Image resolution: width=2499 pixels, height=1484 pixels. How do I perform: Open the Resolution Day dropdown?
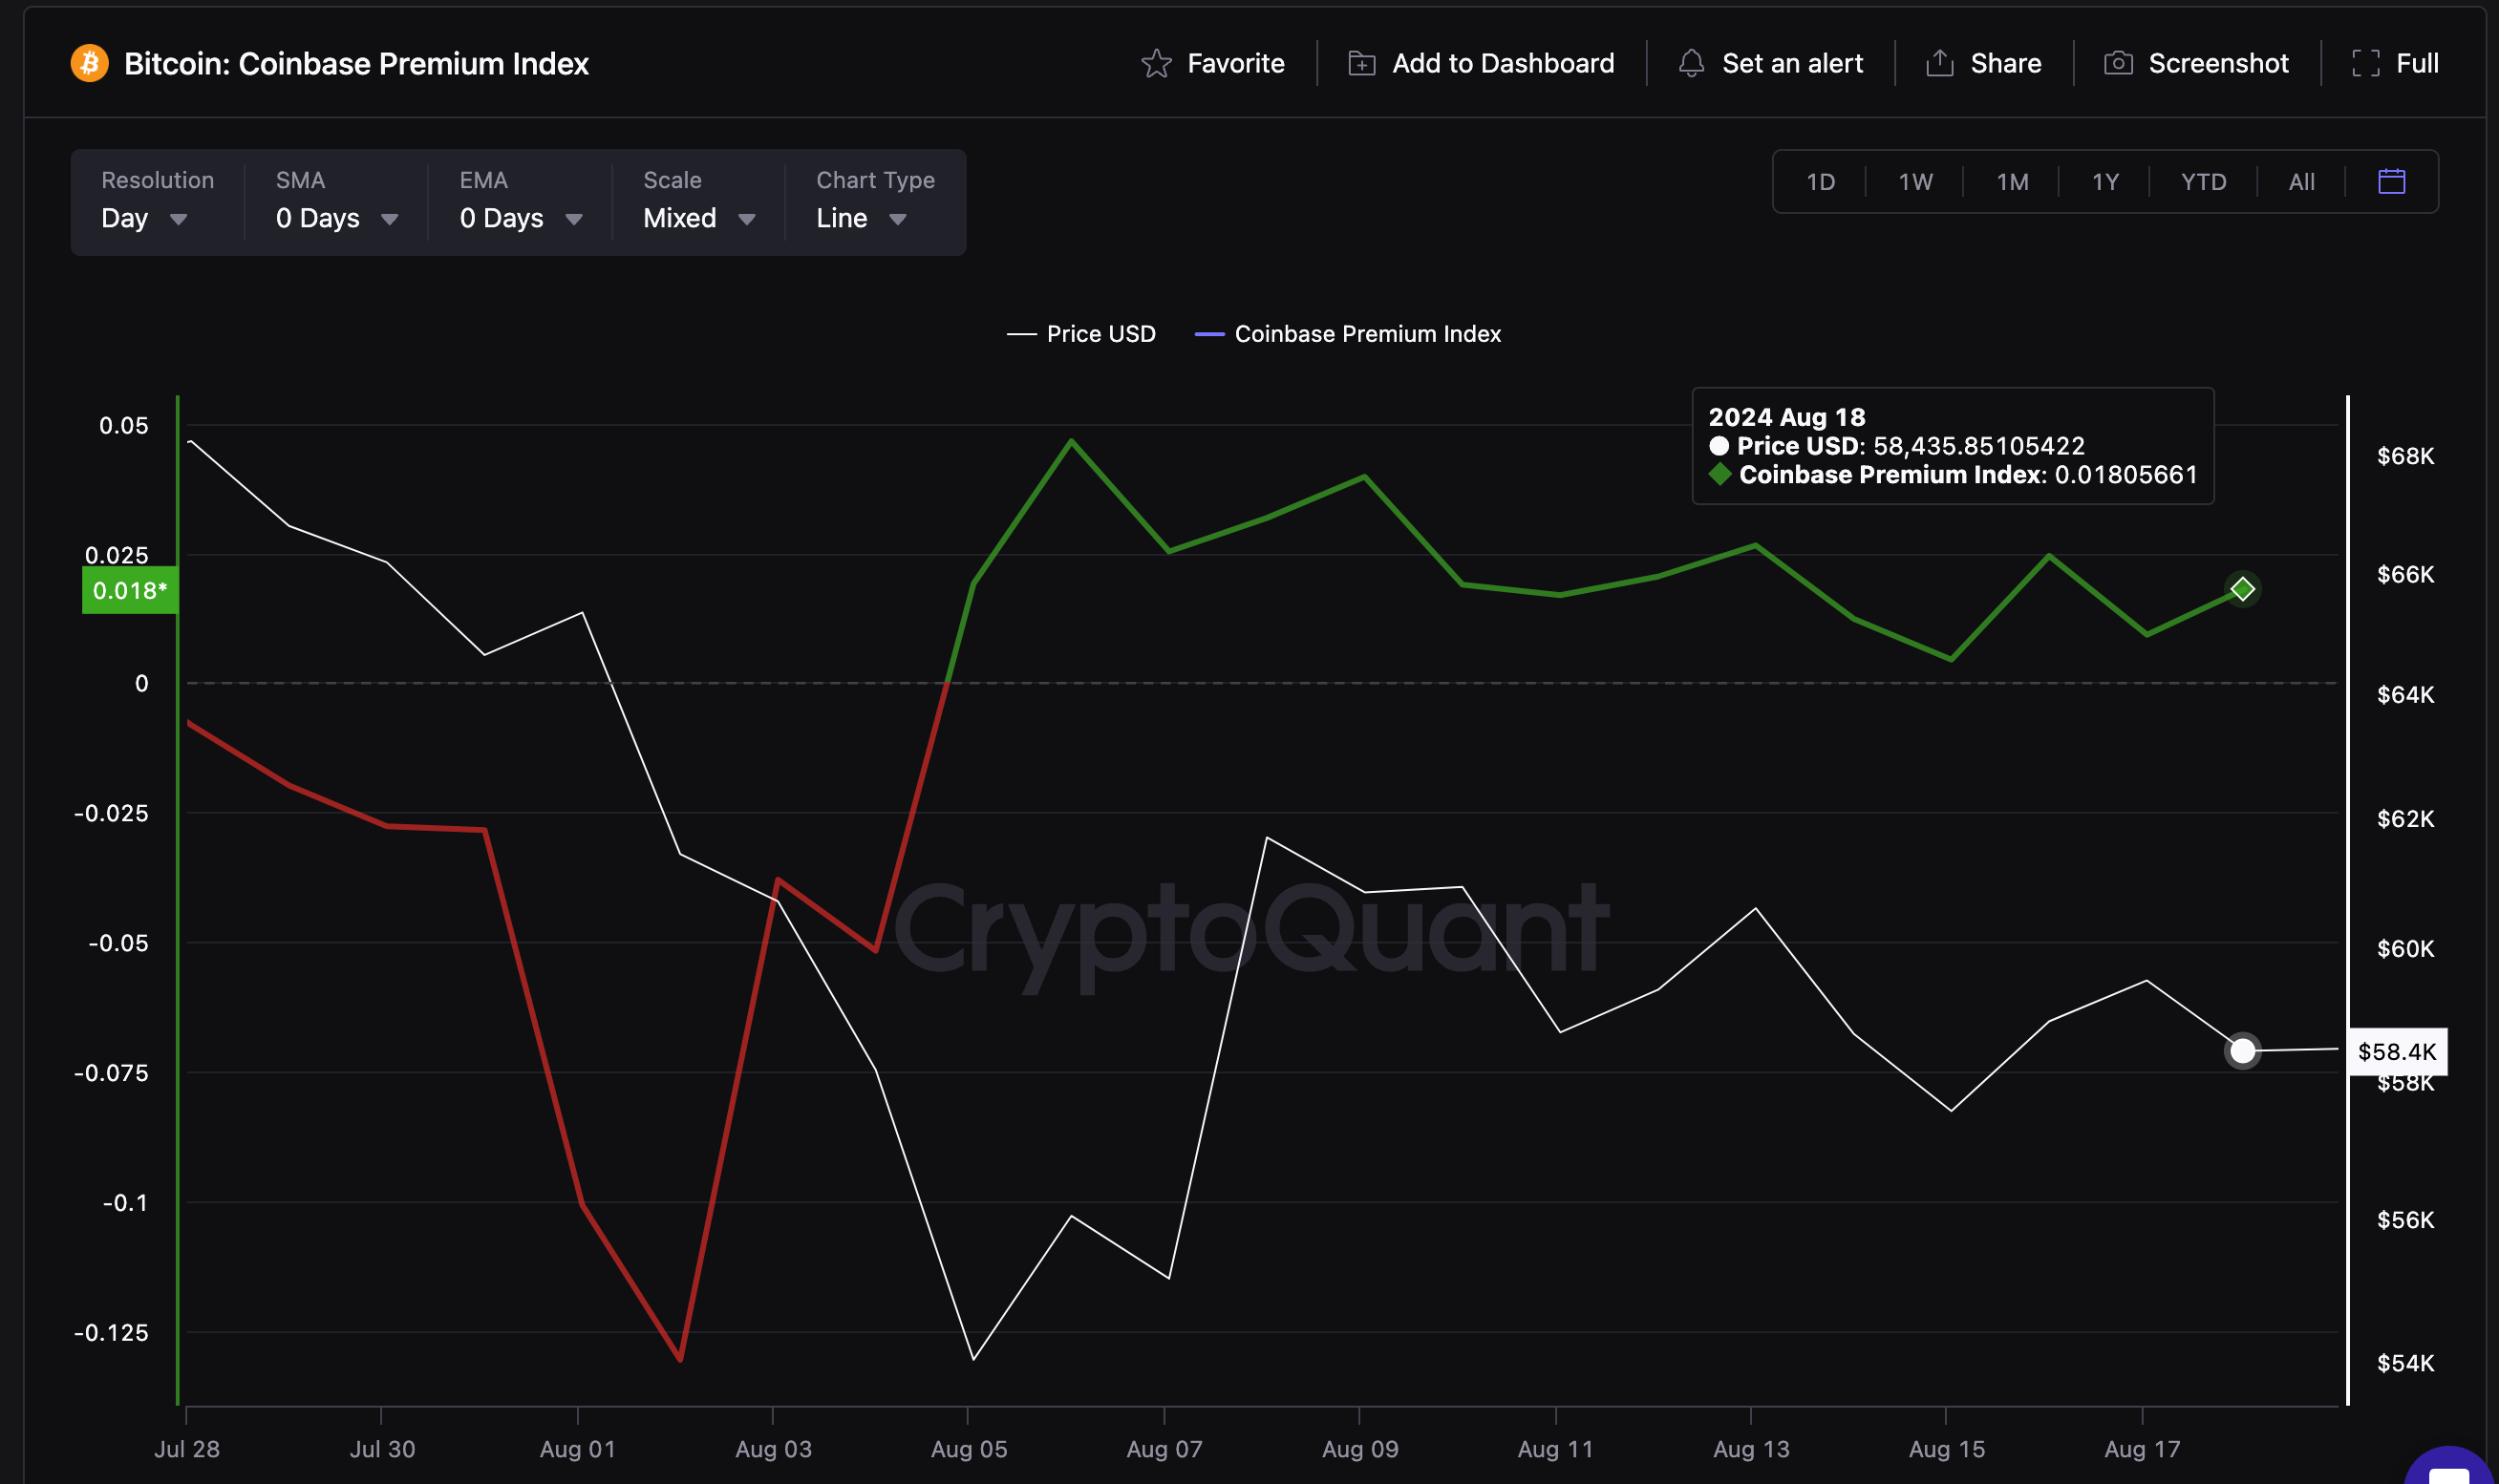pos(157,201)
